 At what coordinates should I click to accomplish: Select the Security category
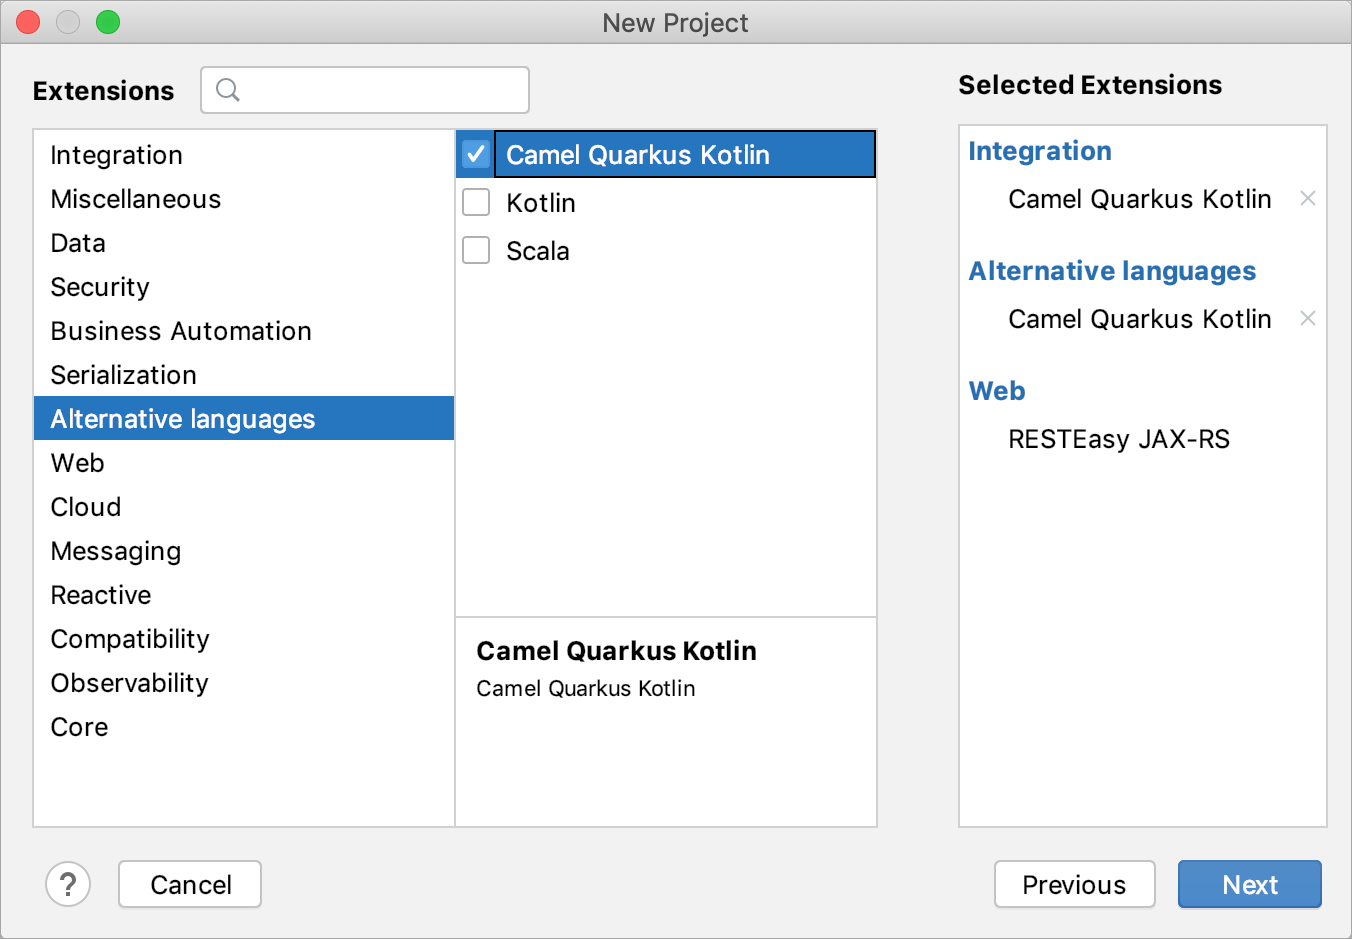[x=244, y=287]
